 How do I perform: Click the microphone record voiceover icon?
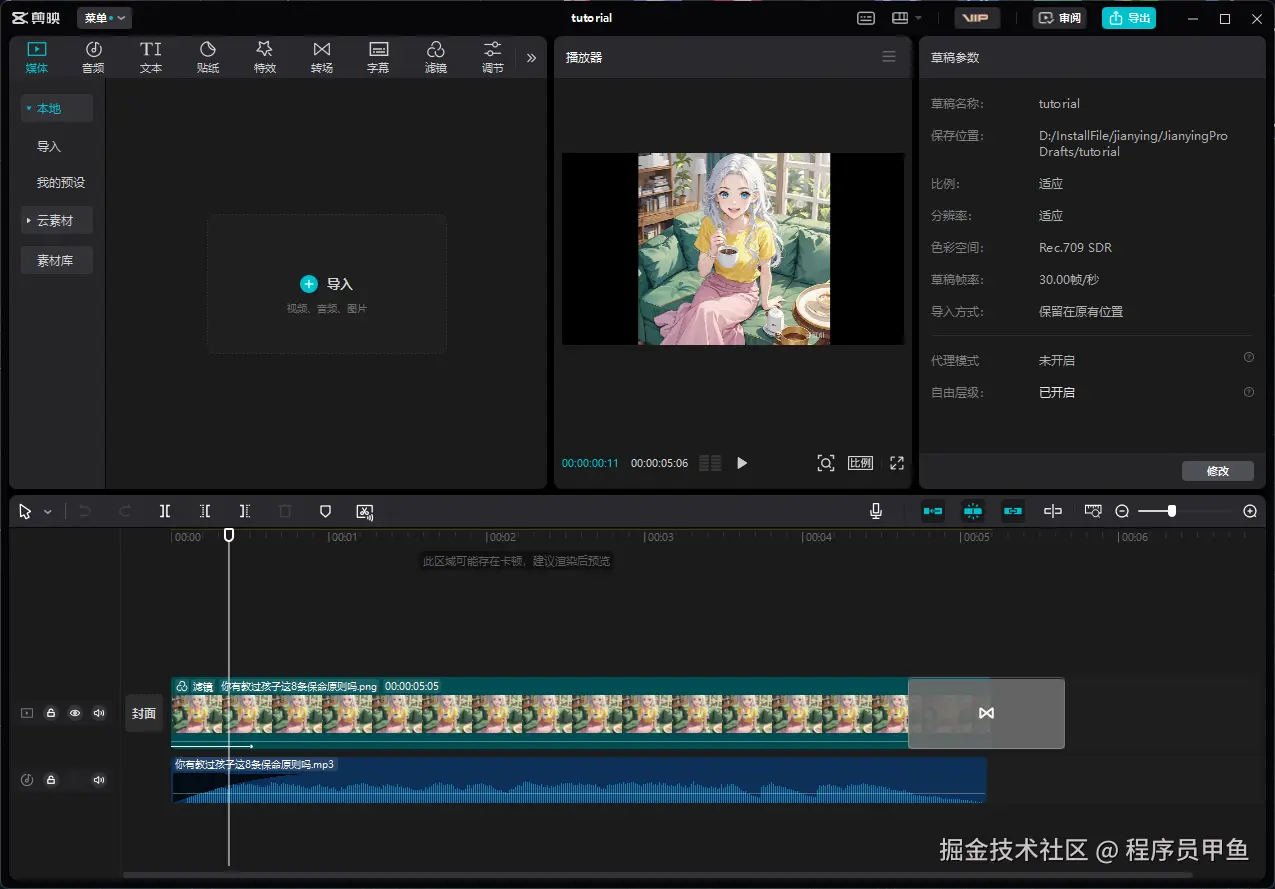(x=876, y=511)
